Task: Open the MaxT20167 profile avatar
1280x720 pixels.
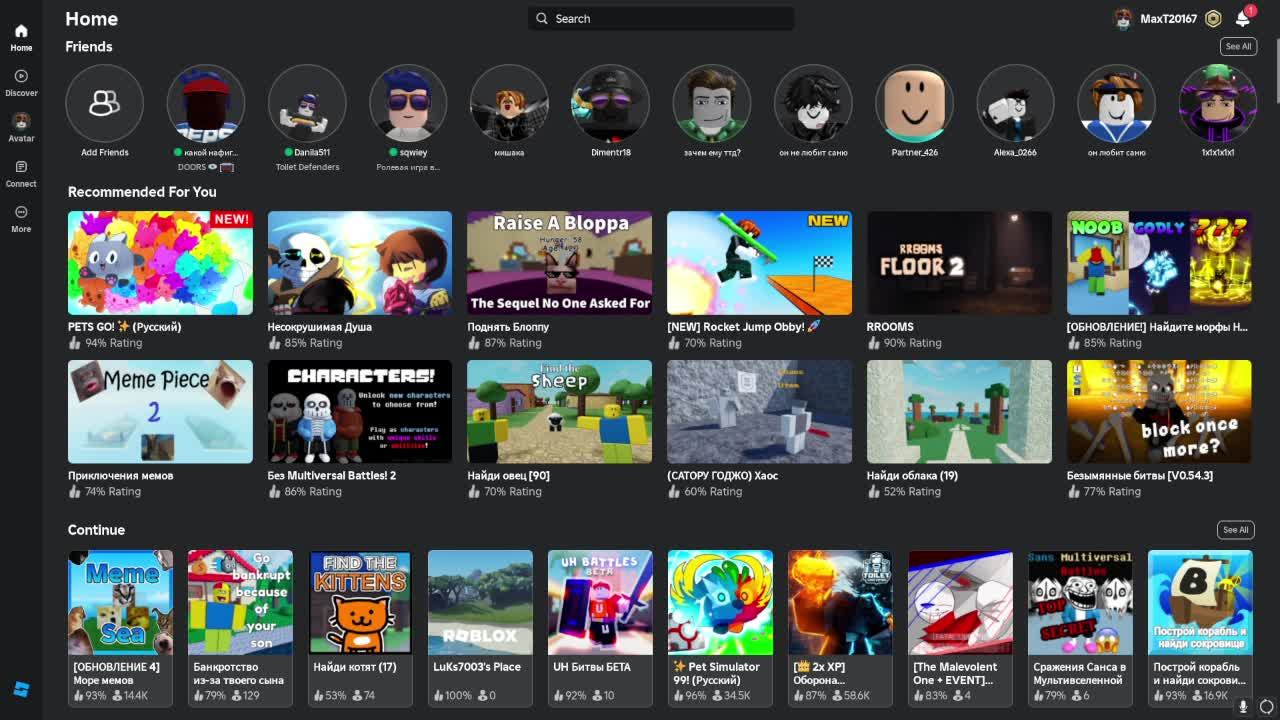Action: 1123,18
